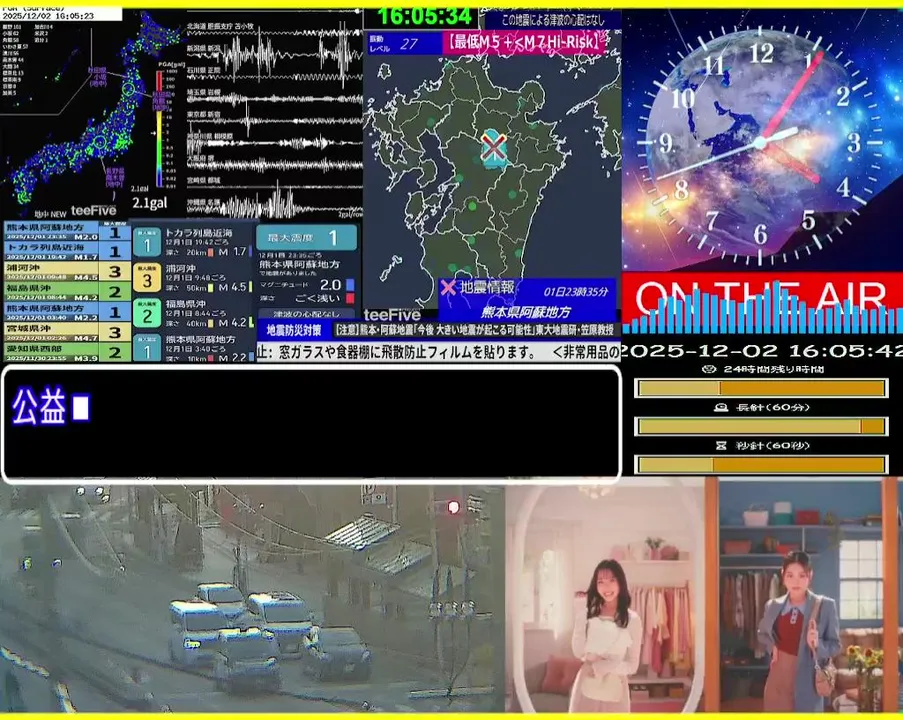Image resolution: width=903 pixels, height=720 pixels.
Task: Click the PGA(gal) color scale bar
Action: pos(159,128)
